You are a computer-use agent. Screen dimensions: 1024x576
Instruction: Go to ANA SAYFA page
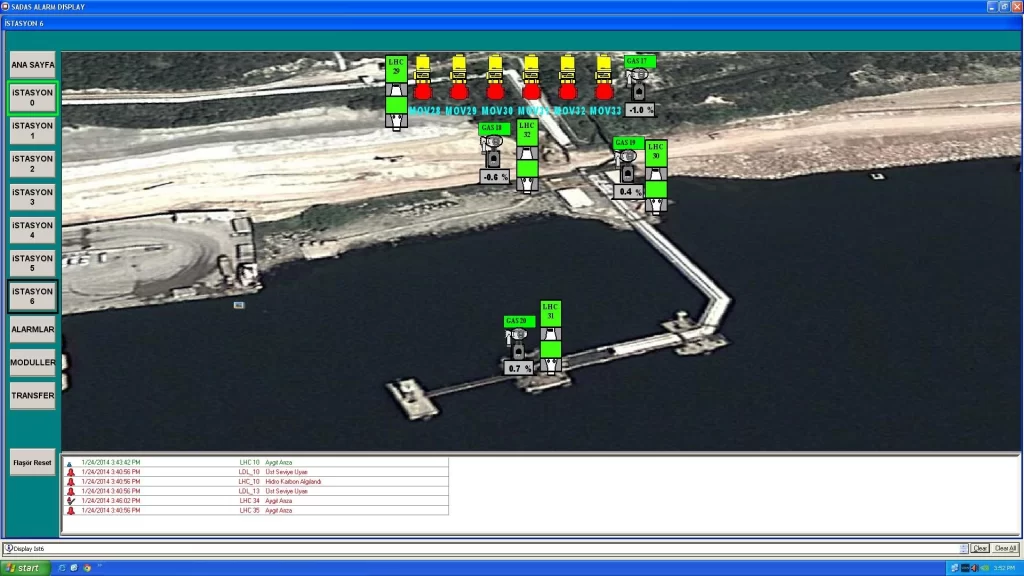point(33,65)
